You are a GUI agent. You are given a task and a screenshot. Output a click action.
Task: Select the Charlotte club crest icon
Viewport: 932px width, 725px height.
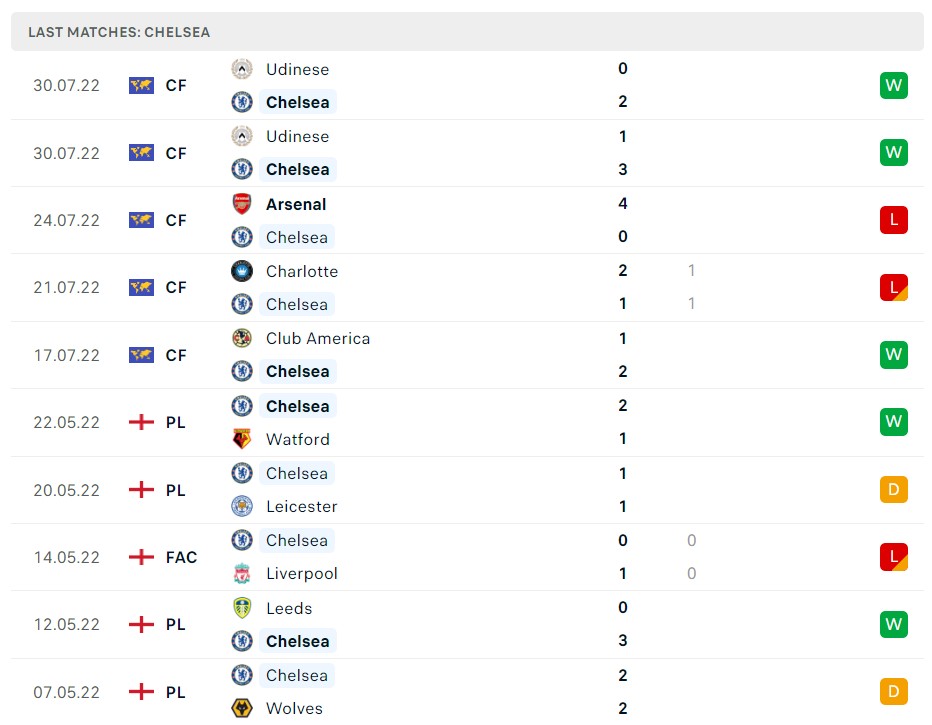pyautogui.click(x=241, y=271)
